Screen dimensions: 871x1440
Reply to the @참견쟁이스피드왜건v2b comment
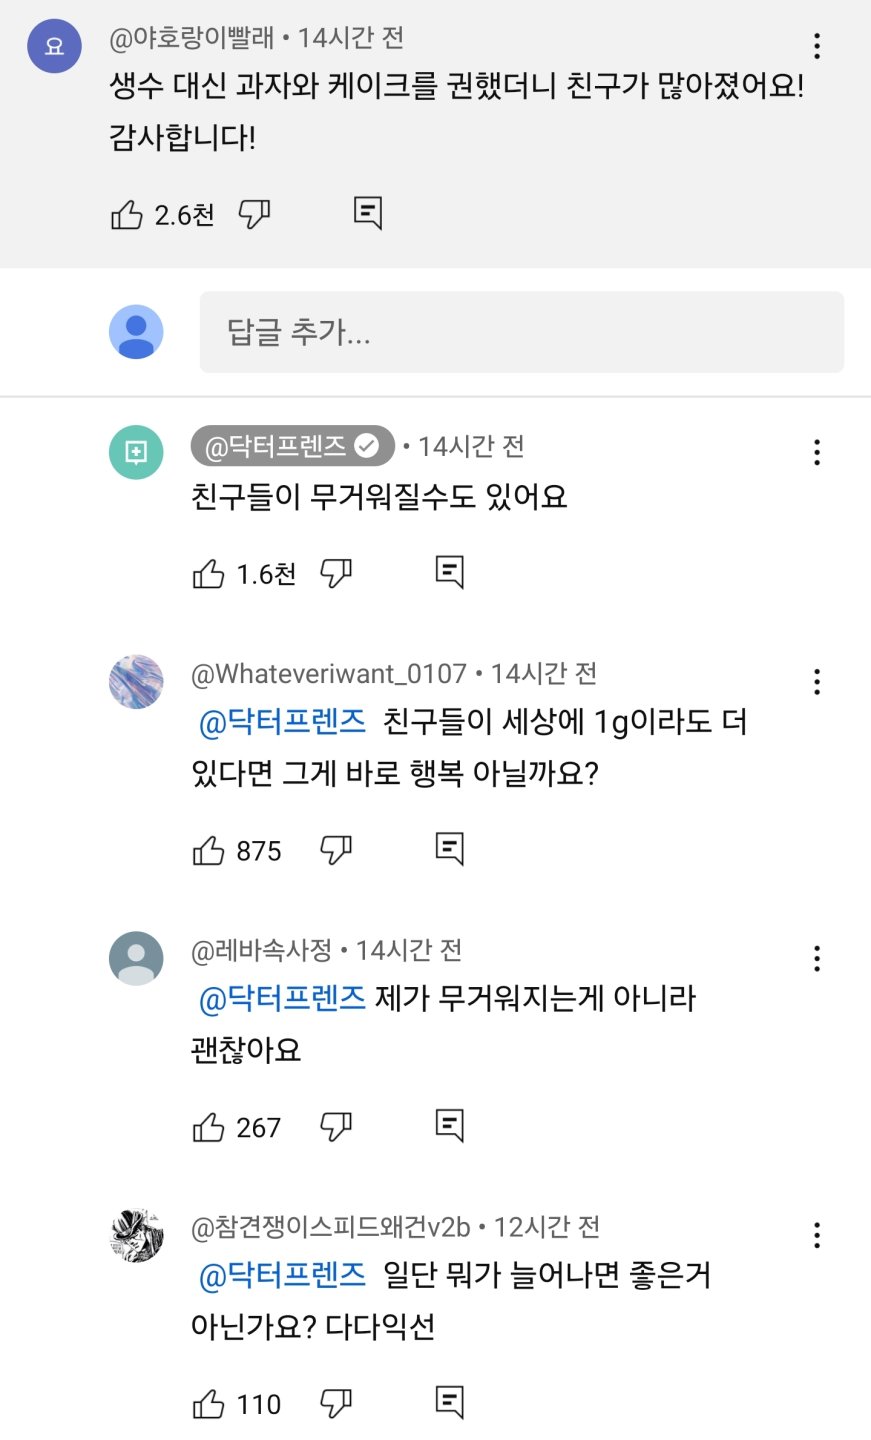pos(451,1403)
